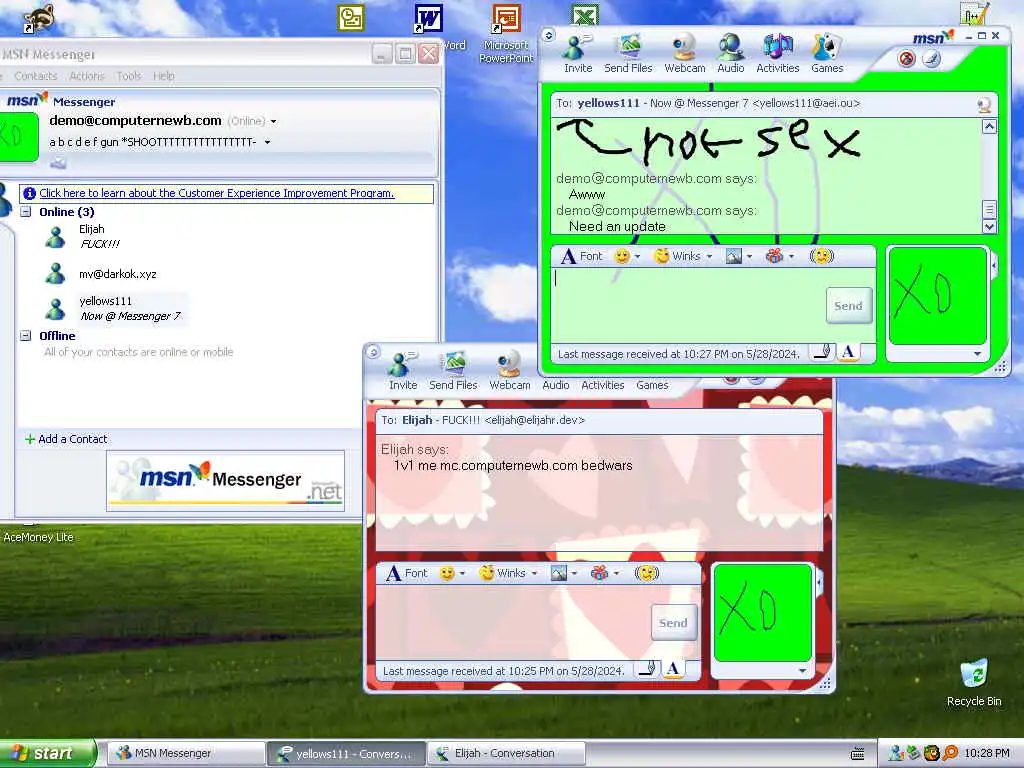This screenshot has height=768, width=1024.
Task: Collapse the Online (3) contact group
Action: pyautogui.click(x=25, y=212)
